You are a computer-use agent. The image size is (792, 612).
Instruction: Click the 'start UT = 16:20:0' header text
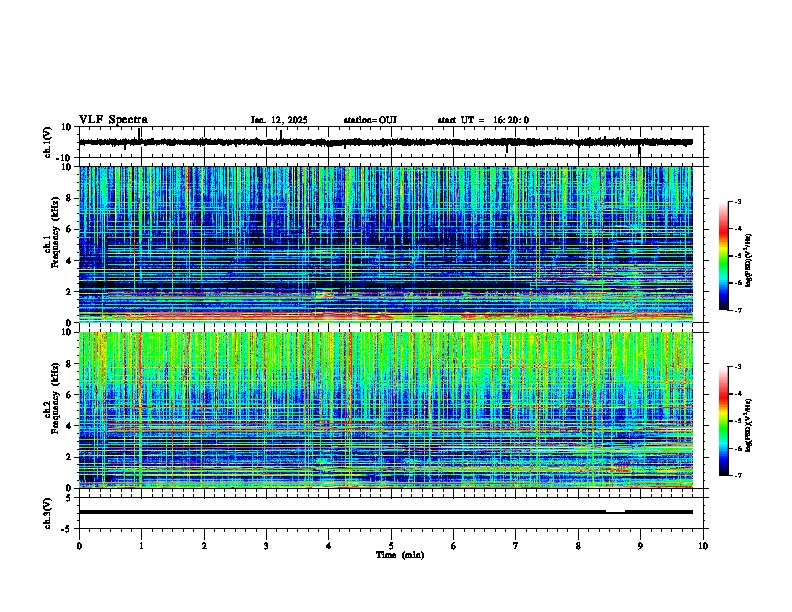[483, 120]
